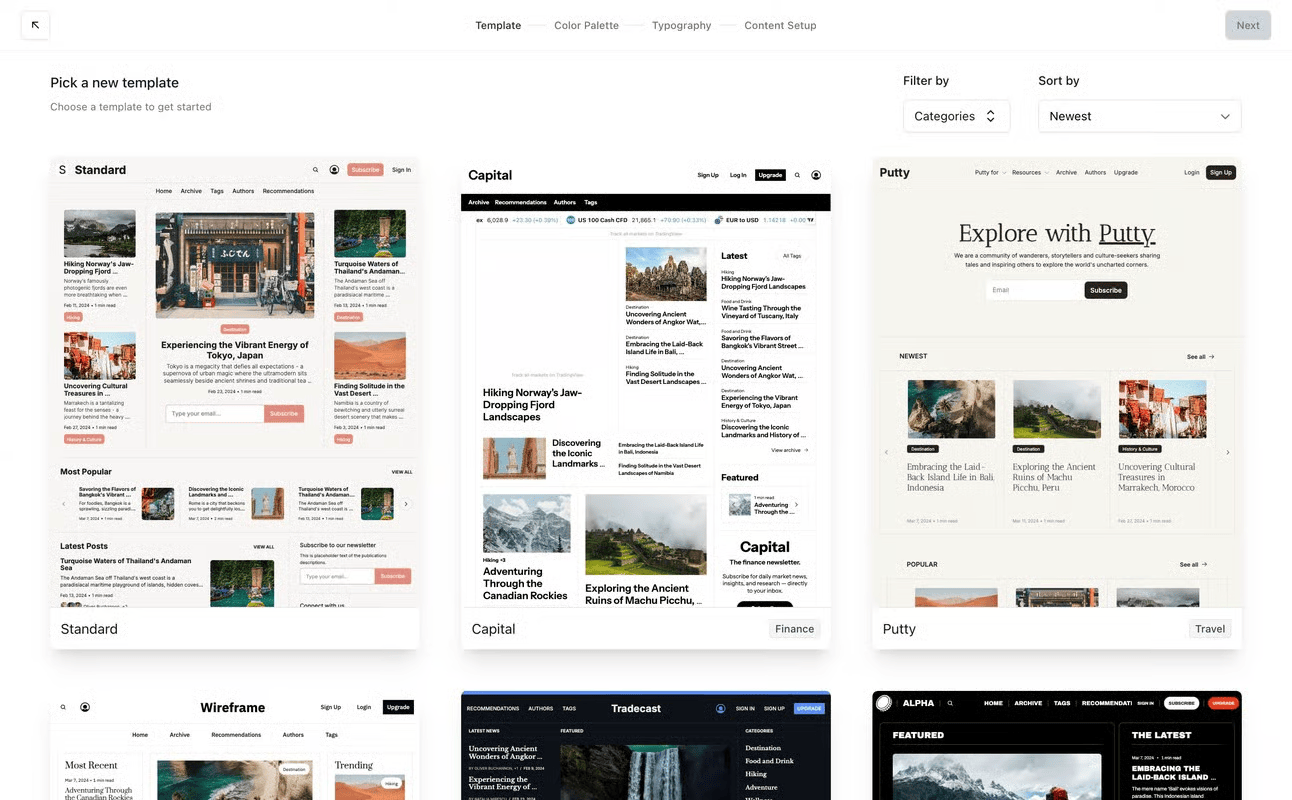This screenshot has height=800, width=1292.
Task: Go to the Typography step
Action: (x=681, y=25)
